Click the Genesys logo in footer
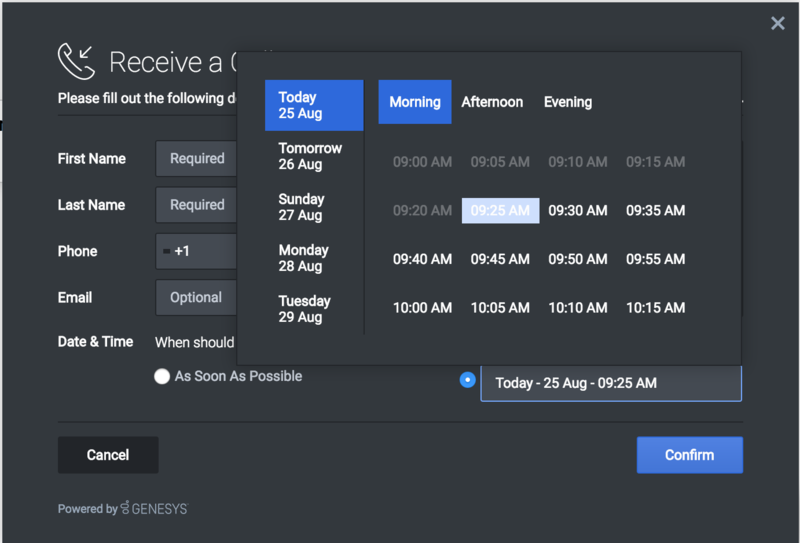The height and width of the screenshot is (543, 800). pyautogui.click(x=154, y=508)
